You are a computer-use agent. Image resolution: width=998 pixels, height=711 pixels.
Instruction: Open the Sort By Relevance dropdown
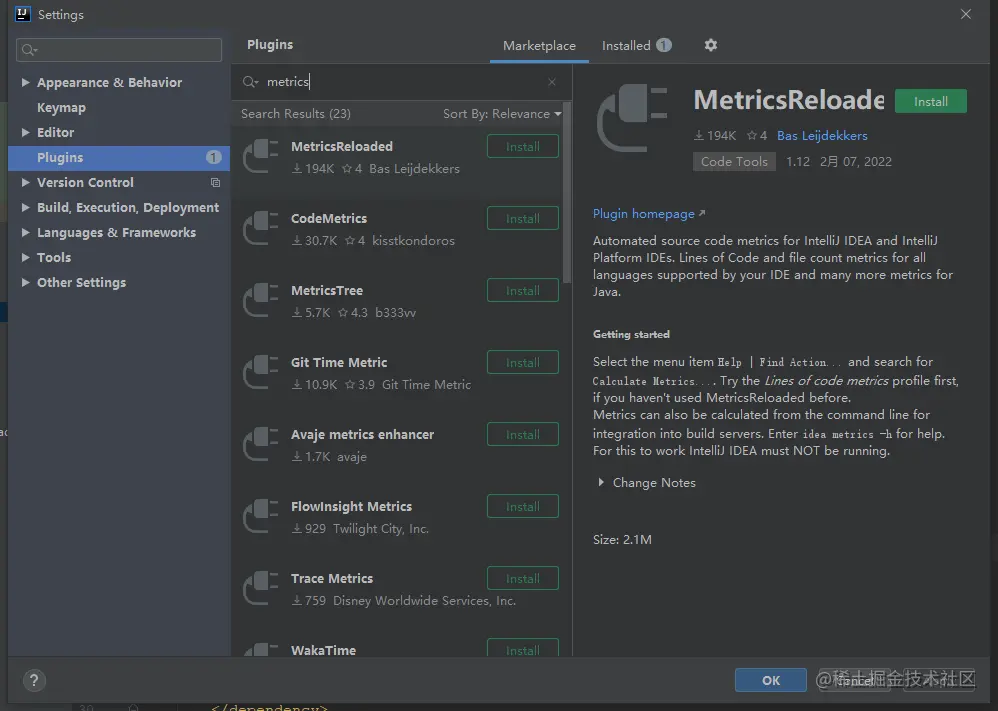[502, 114]
